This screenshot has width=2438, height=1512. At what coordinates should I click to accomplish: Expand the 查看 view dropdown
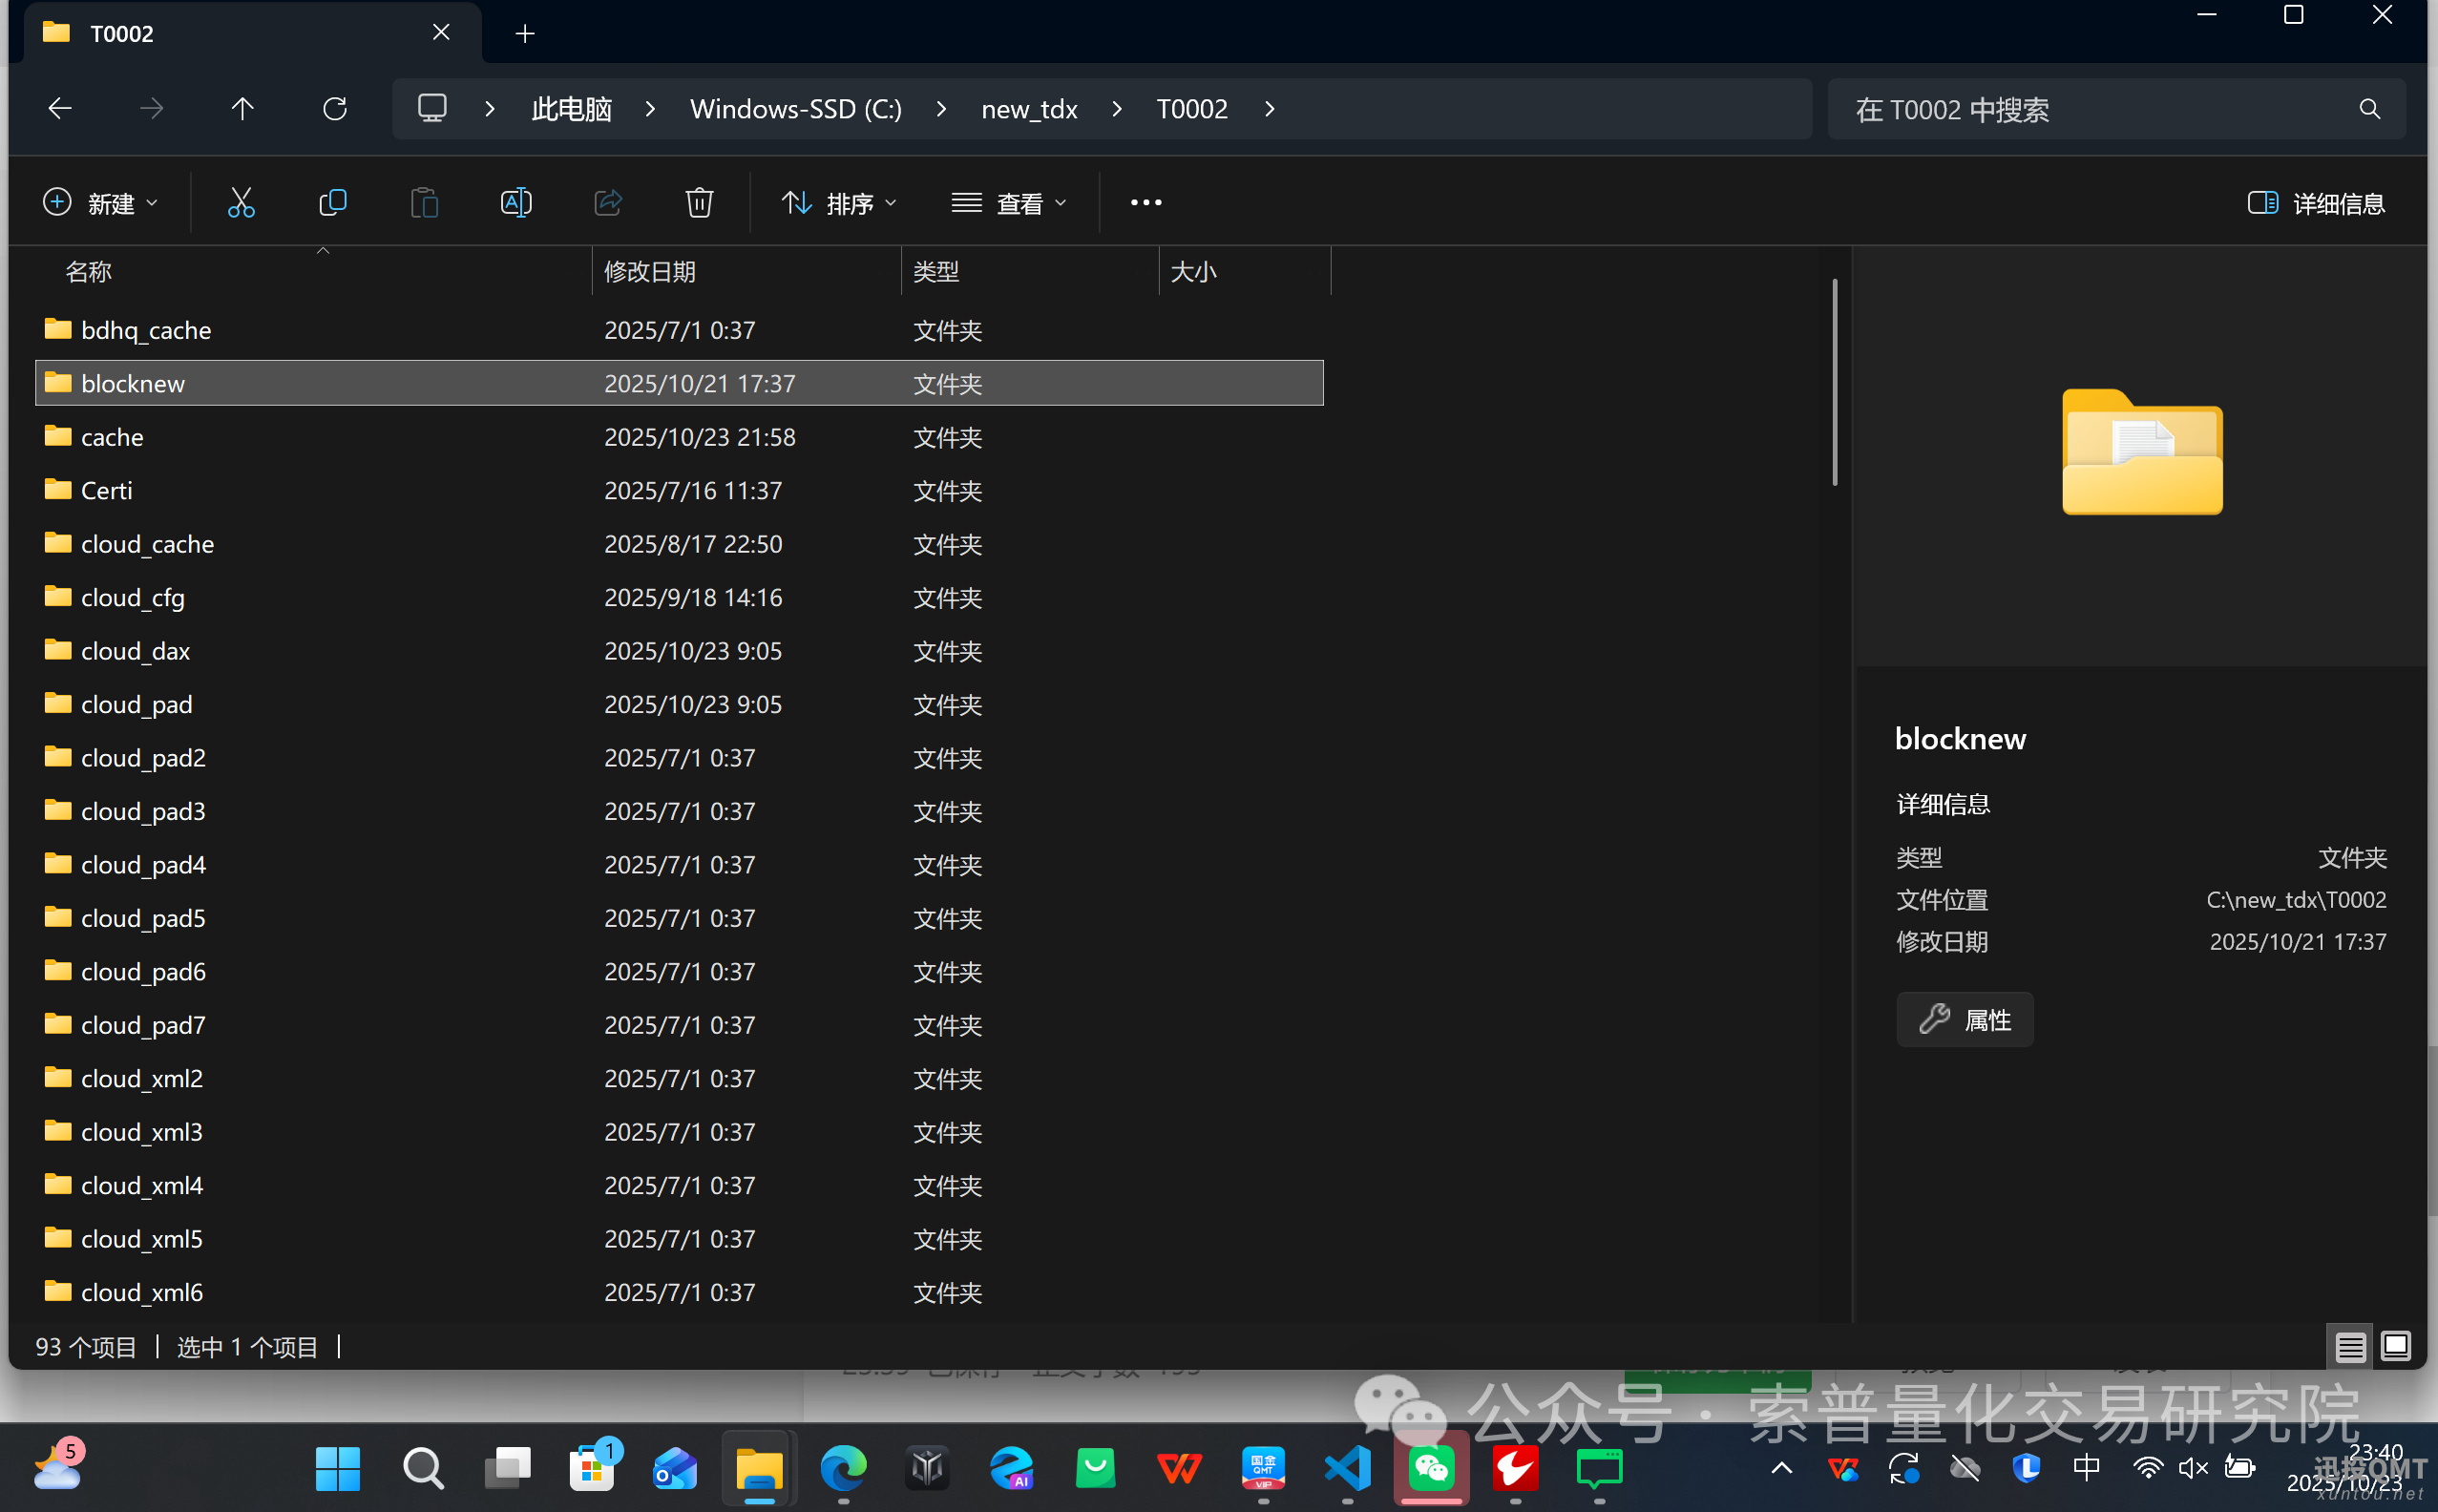(x=1009, y=203)
